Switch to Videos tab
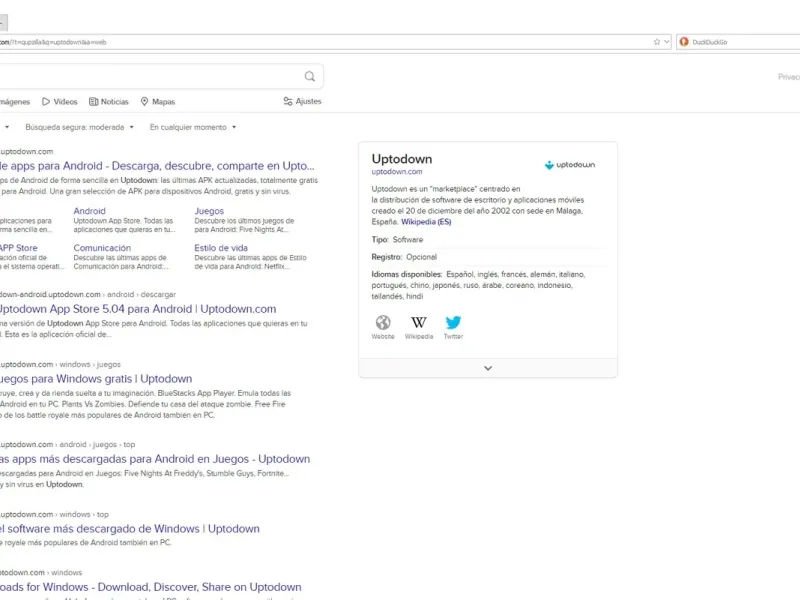Viewport: 800px width, 600px height. coord(60,102)
